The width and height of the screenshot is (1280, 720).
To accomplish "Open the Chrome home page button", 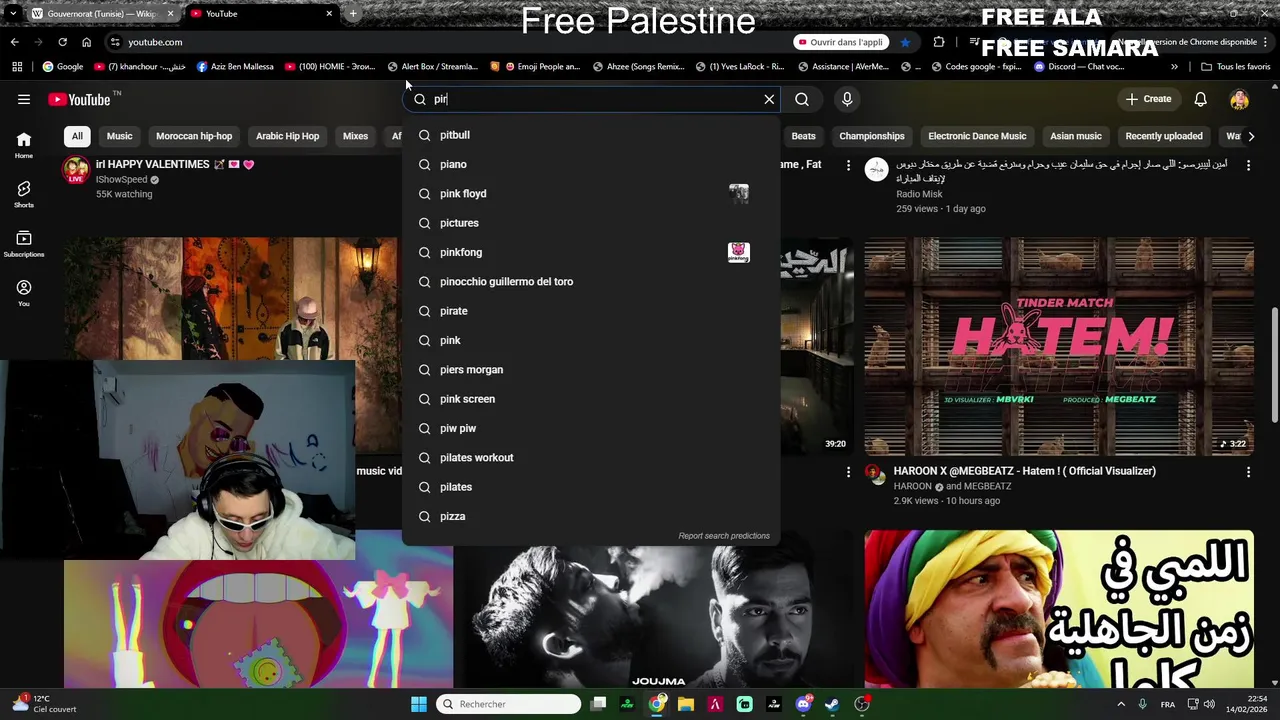I will pyautogui.click(x=86, y=42).
